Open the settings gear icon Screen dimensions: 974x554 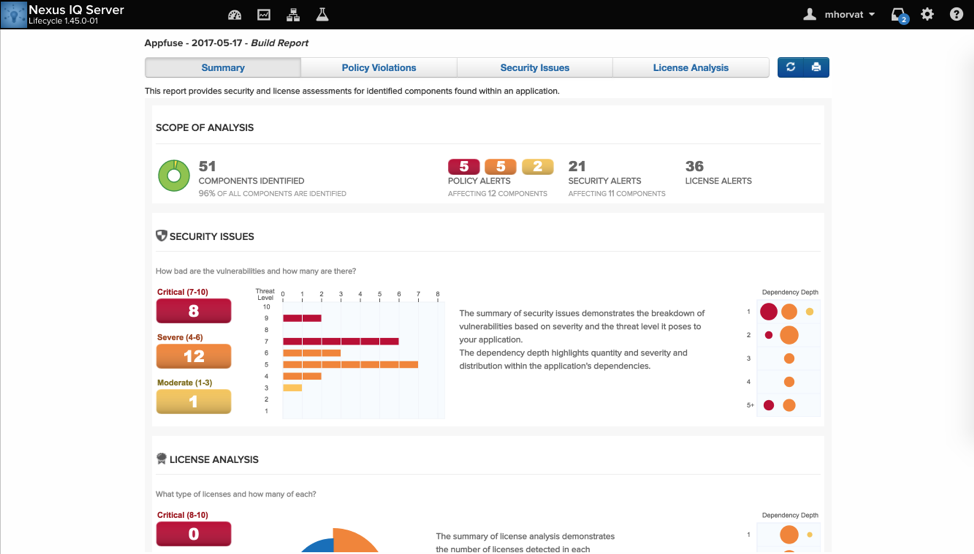click(927, 15)
